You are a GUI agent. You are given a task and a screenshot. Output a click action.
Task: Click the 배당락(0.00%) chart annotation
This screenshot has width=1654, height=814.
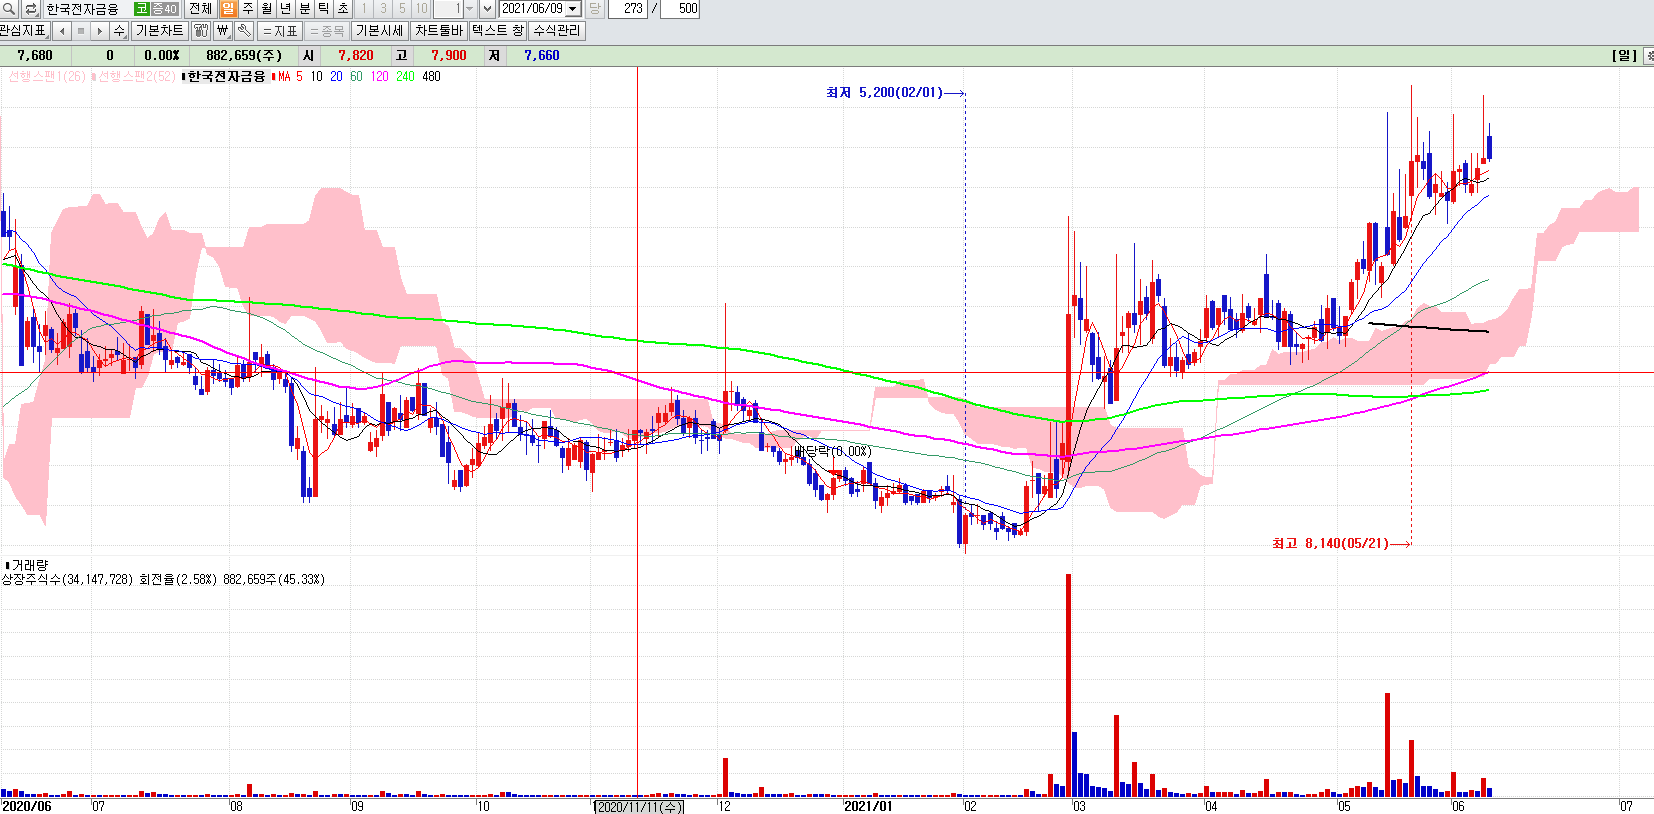pos(832,452)
